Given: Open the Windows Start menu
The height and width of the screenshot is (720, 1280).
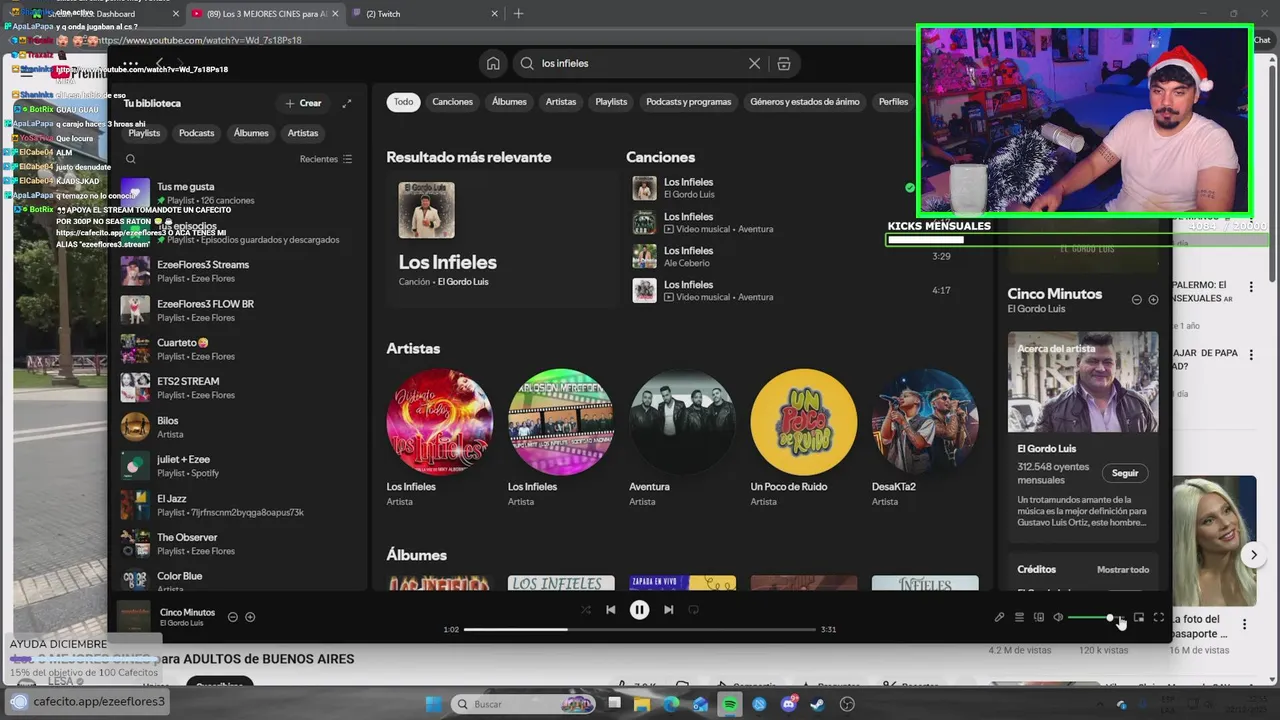Looking at the screenshot, I should 434,704.
